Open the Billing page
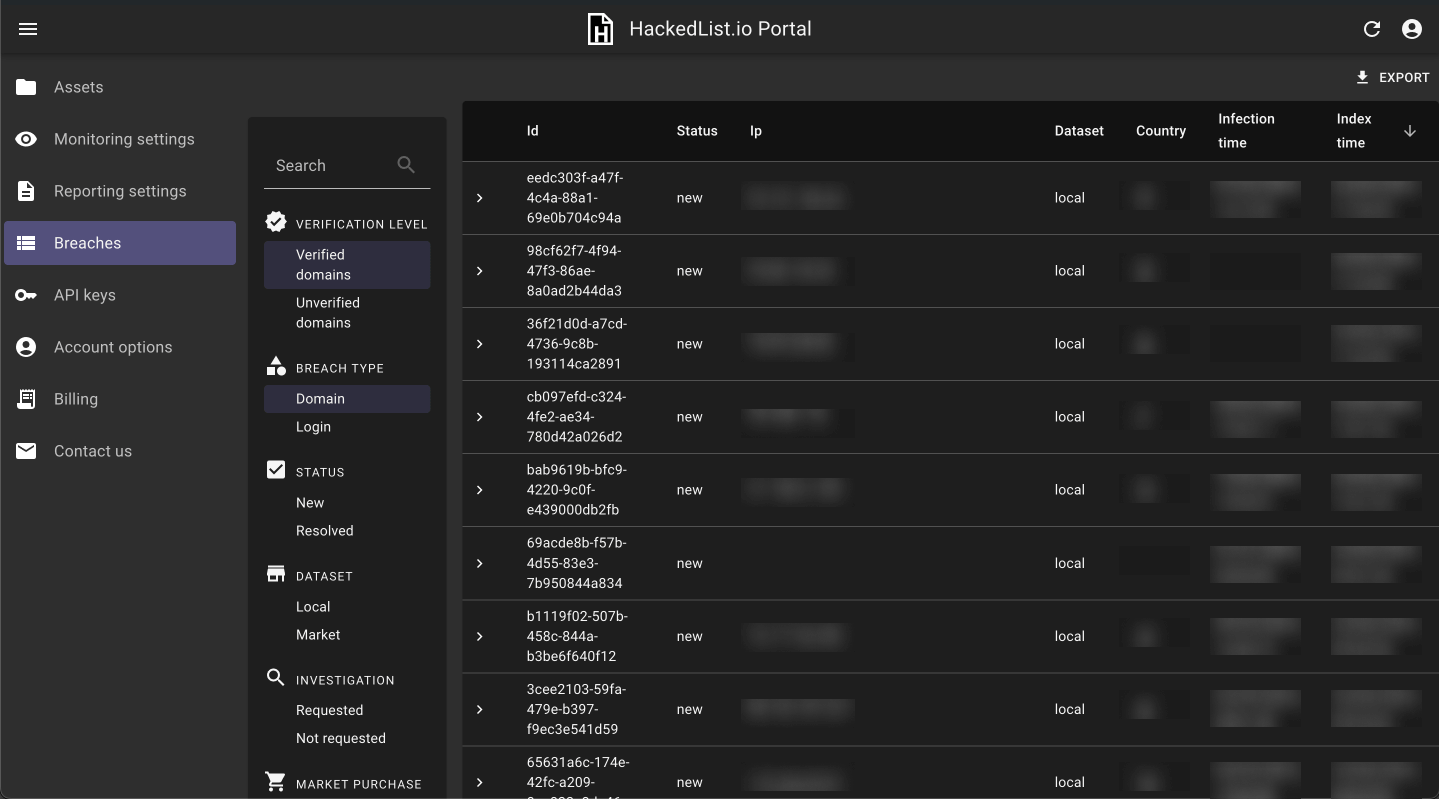The image size is (1439, 799). (120, 399)
